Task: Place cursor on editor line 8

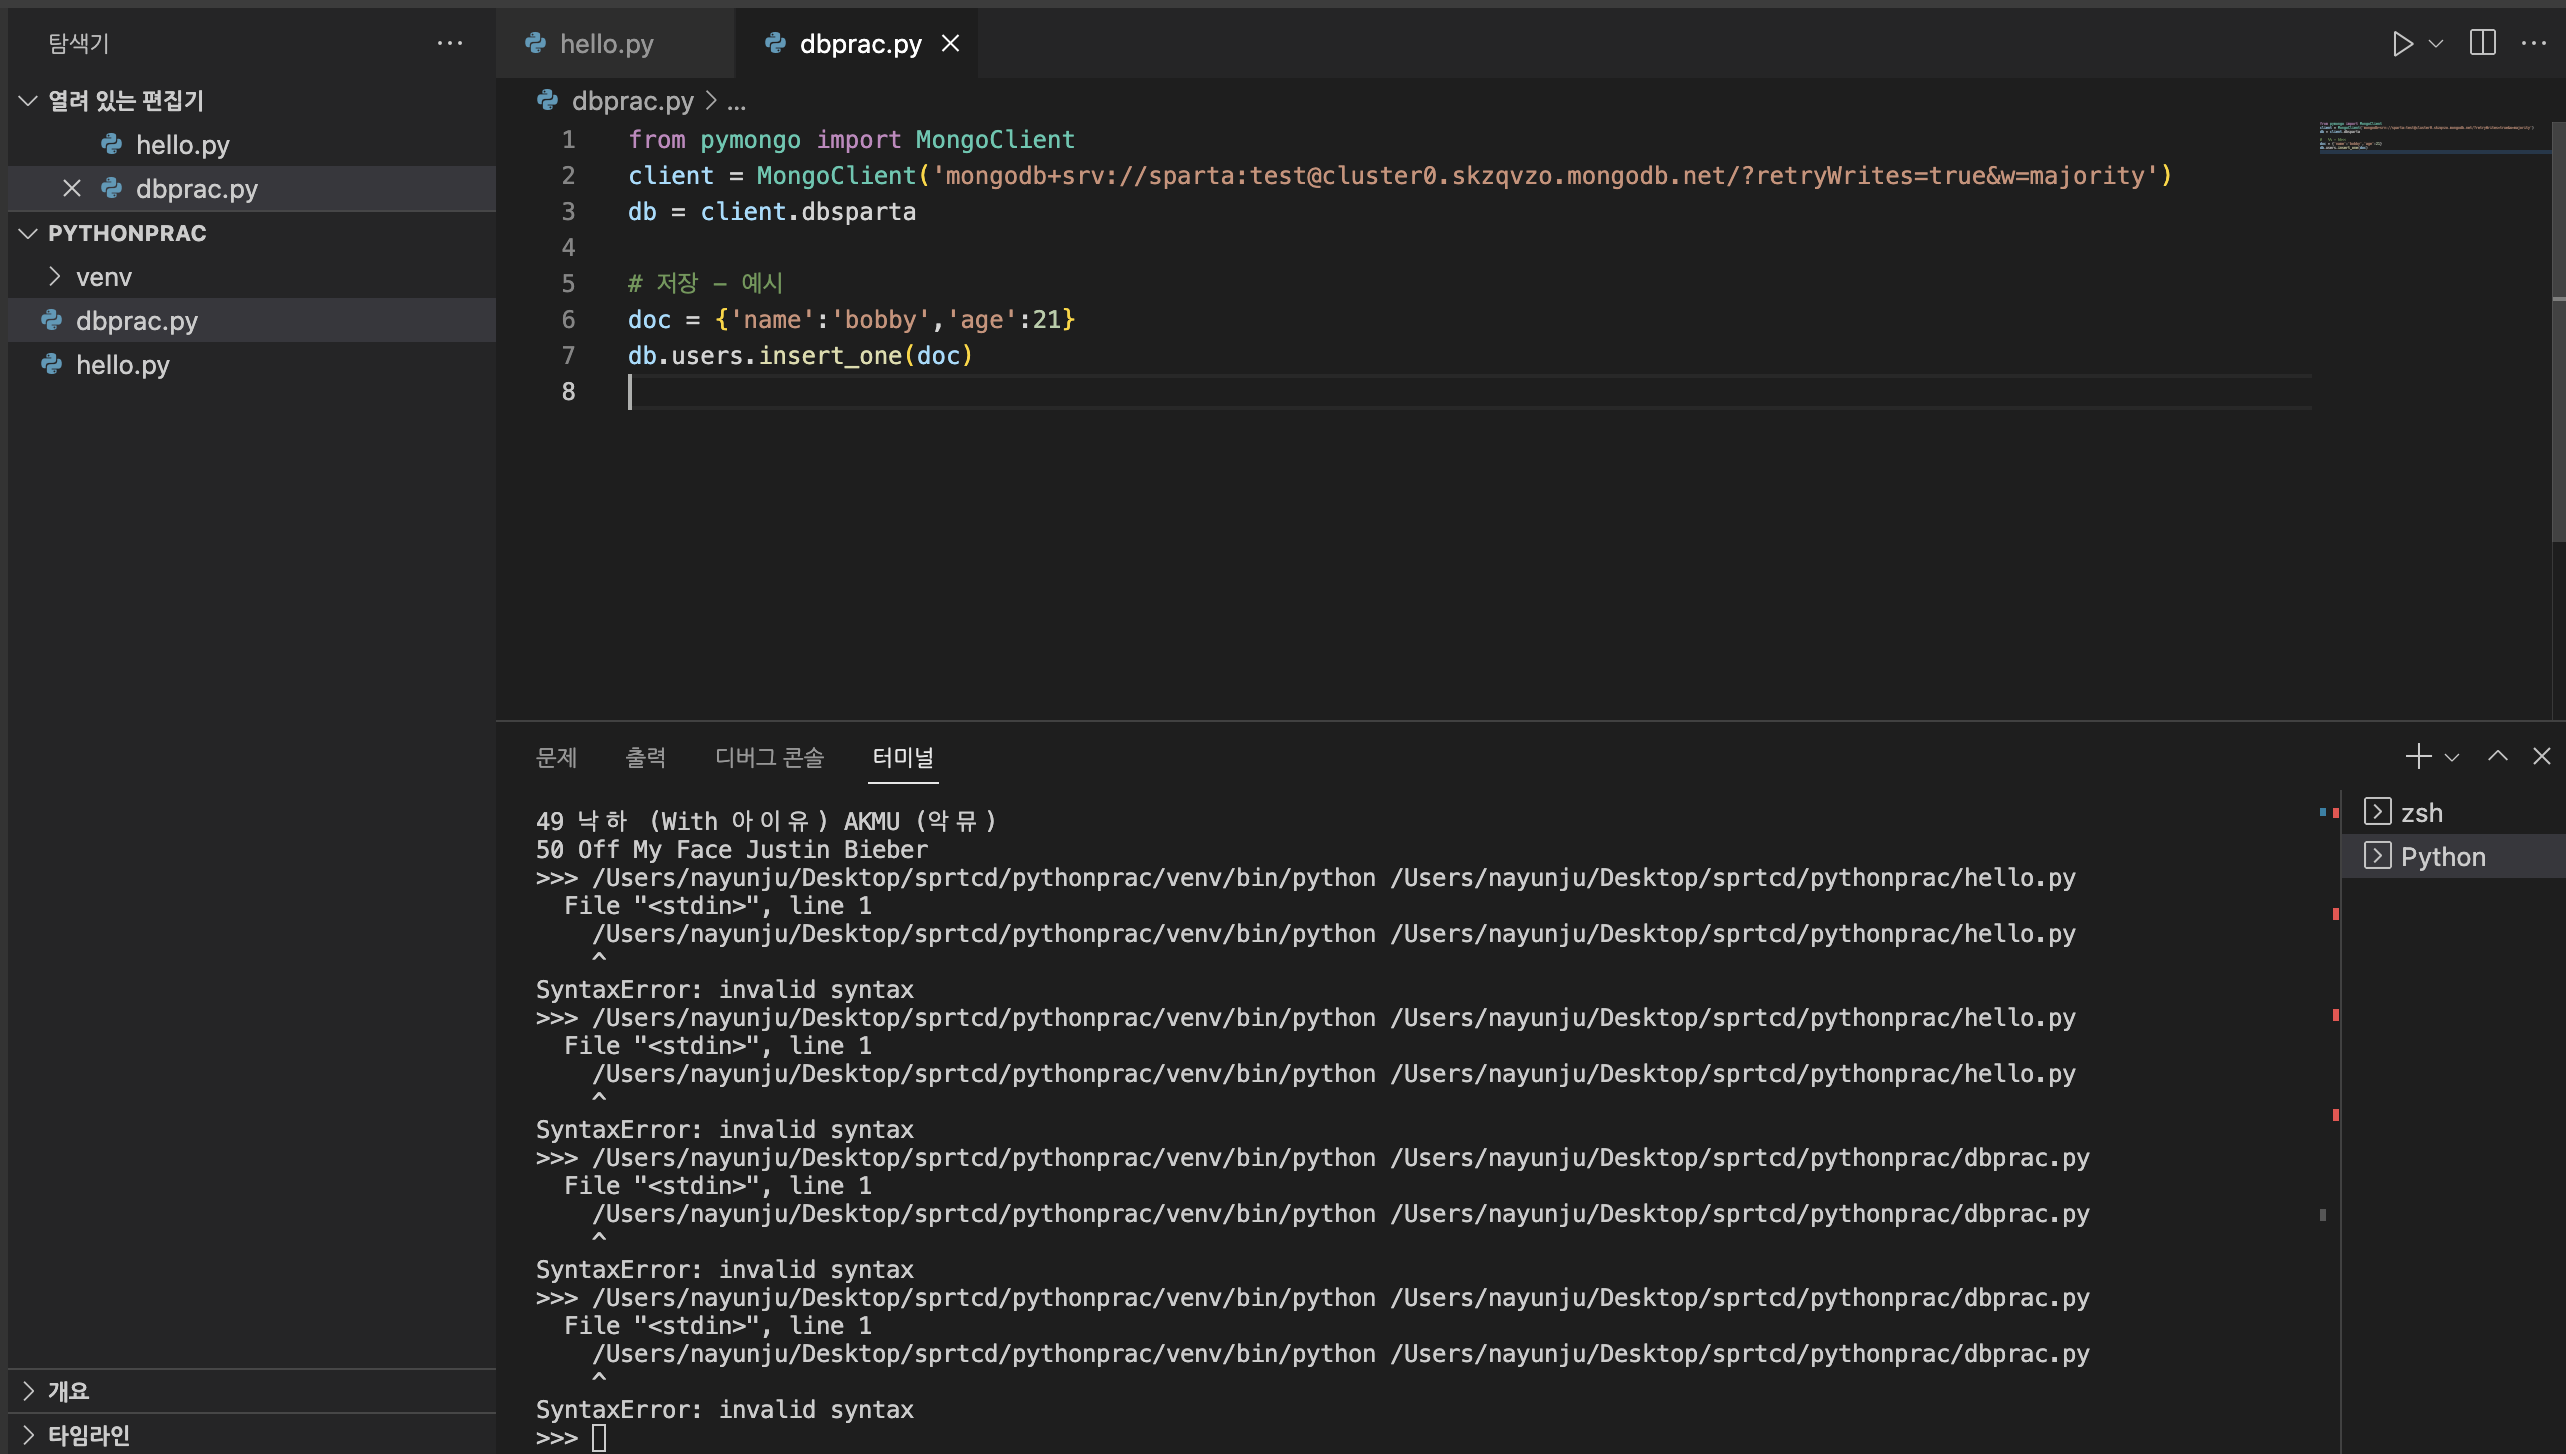Action: pyautogui.click(x=1470, y=392)
